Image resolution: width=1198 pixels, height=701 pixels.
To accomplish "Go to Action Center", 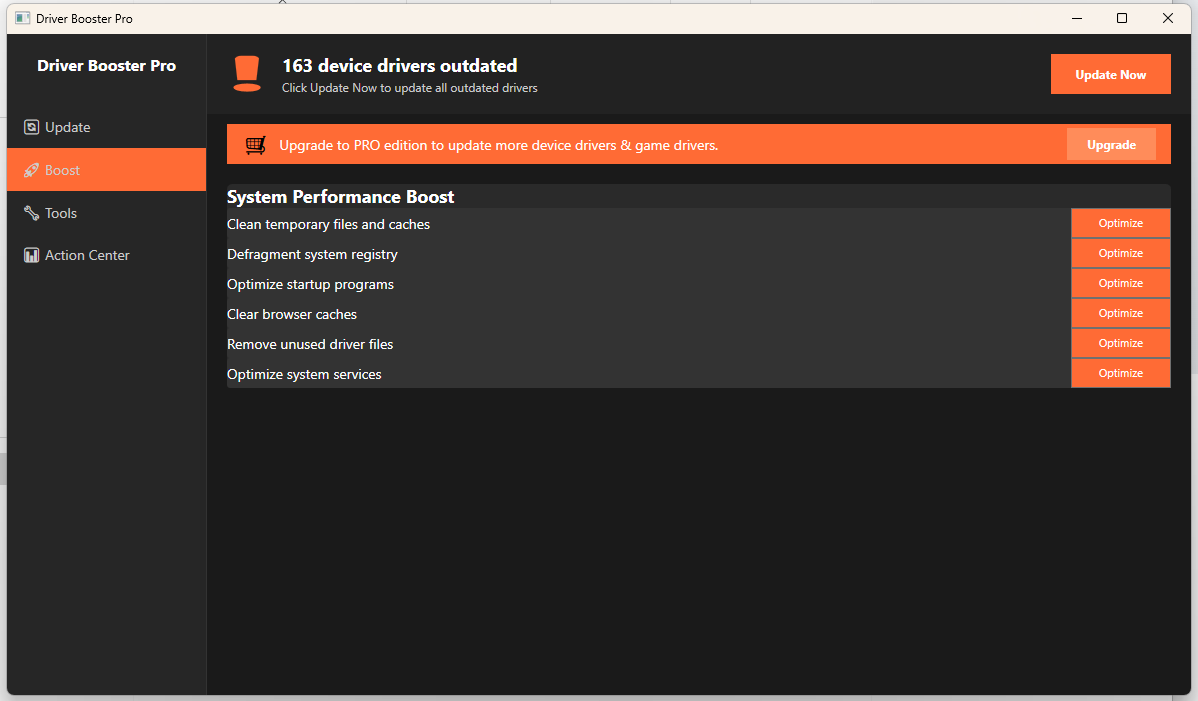I will coord(106,255).
